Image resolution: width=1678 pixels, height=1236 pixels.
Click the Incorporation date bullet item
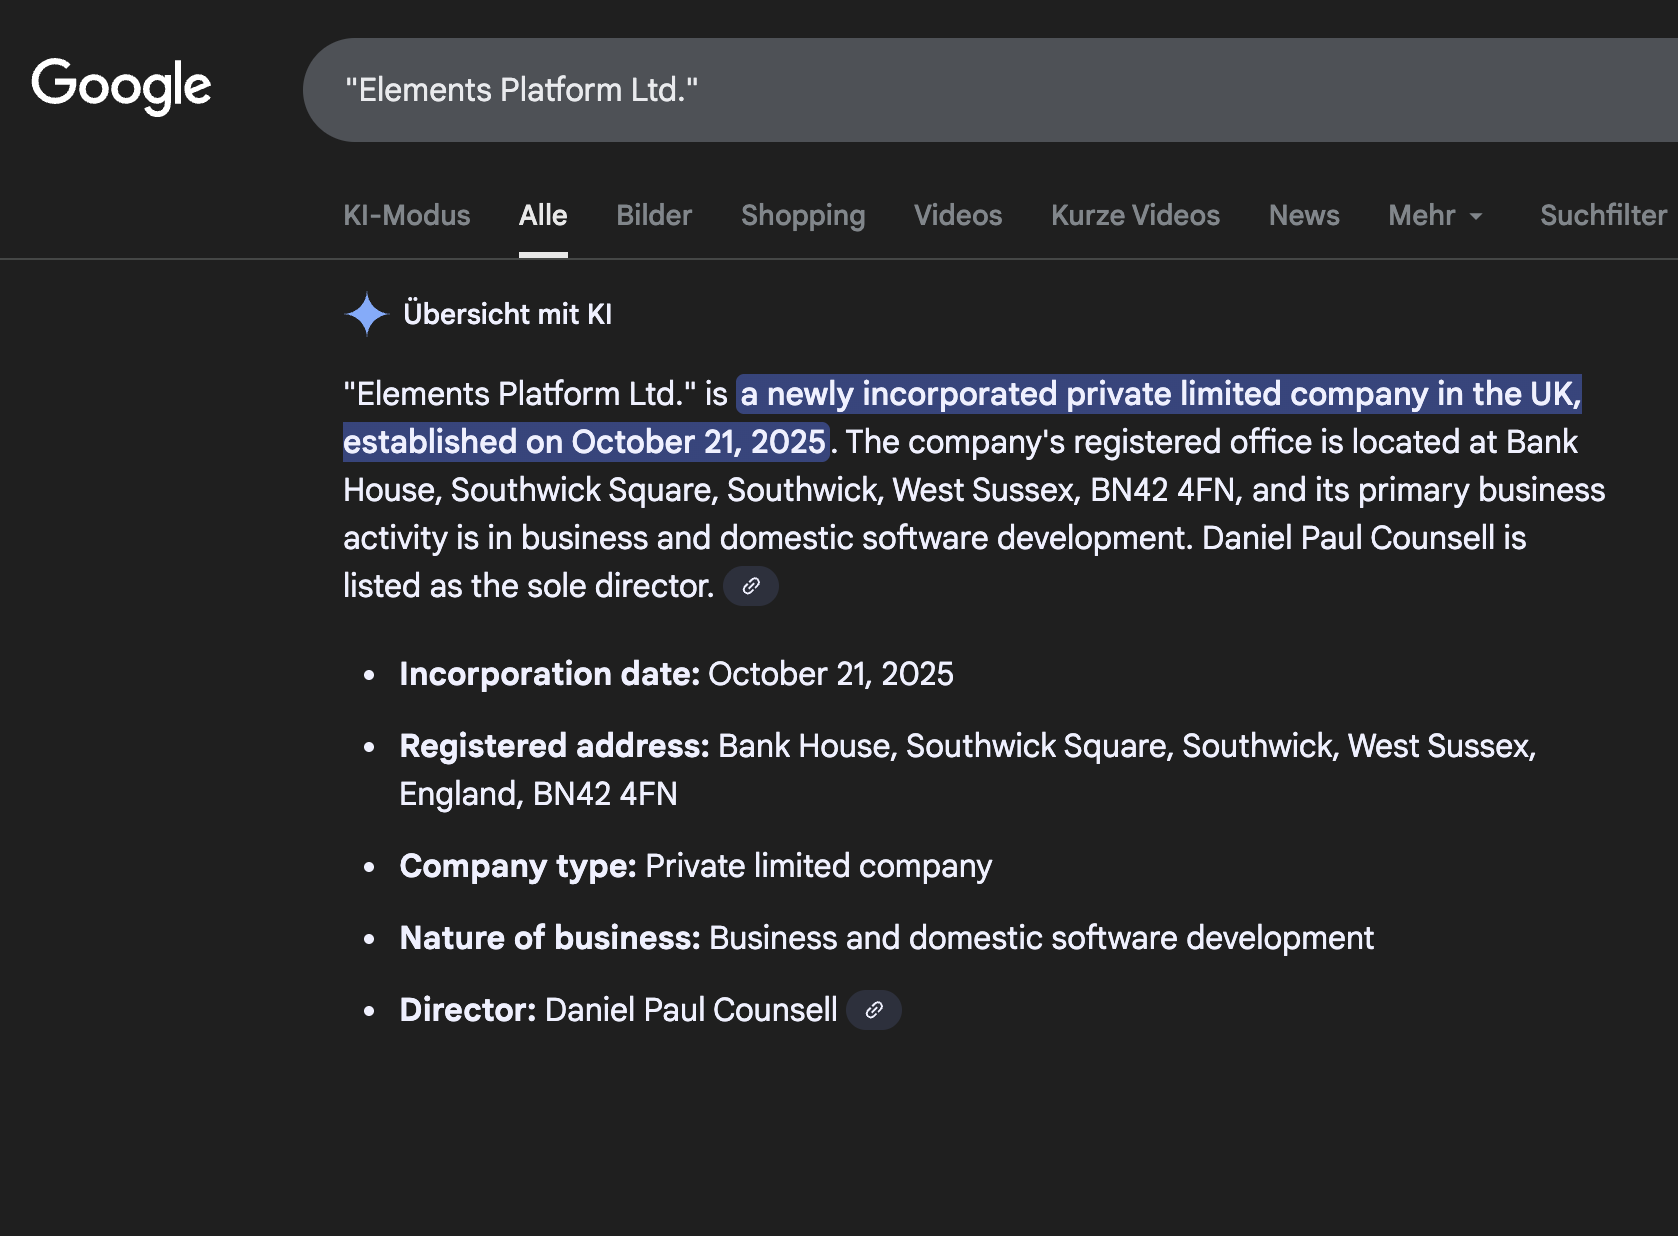(x=676, y=674)
